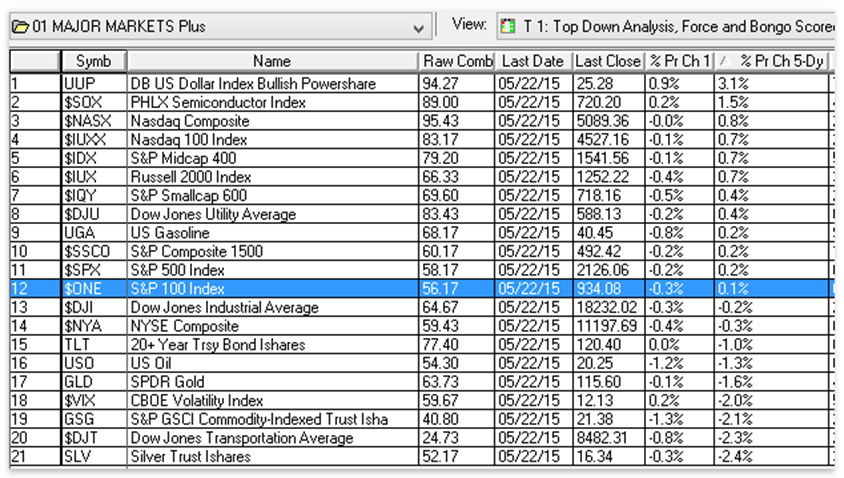844x478 pixels.
Task: Click S&P GSCI Commodity-Indexed Trust name
Action: (259, 419)
